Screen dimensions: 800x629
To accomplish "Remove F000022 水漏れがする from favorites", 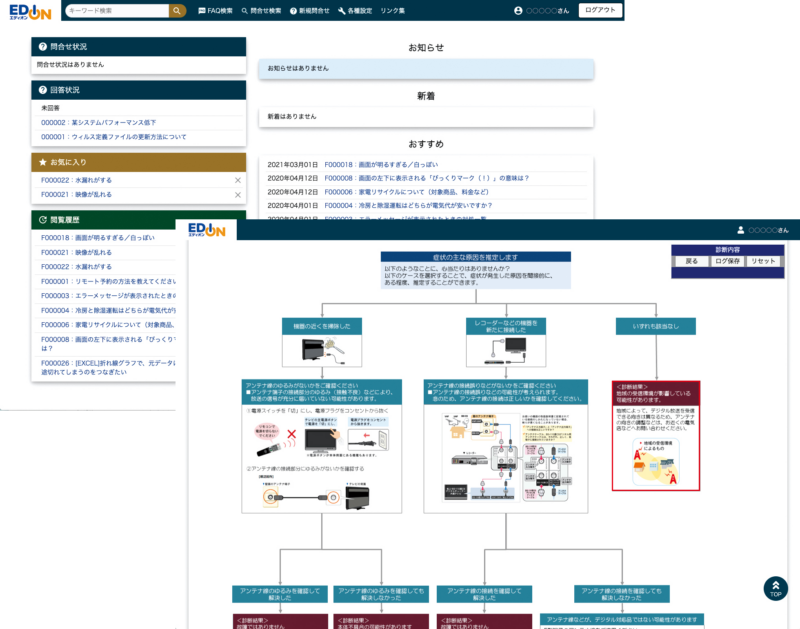I will [x=237, y=180].
